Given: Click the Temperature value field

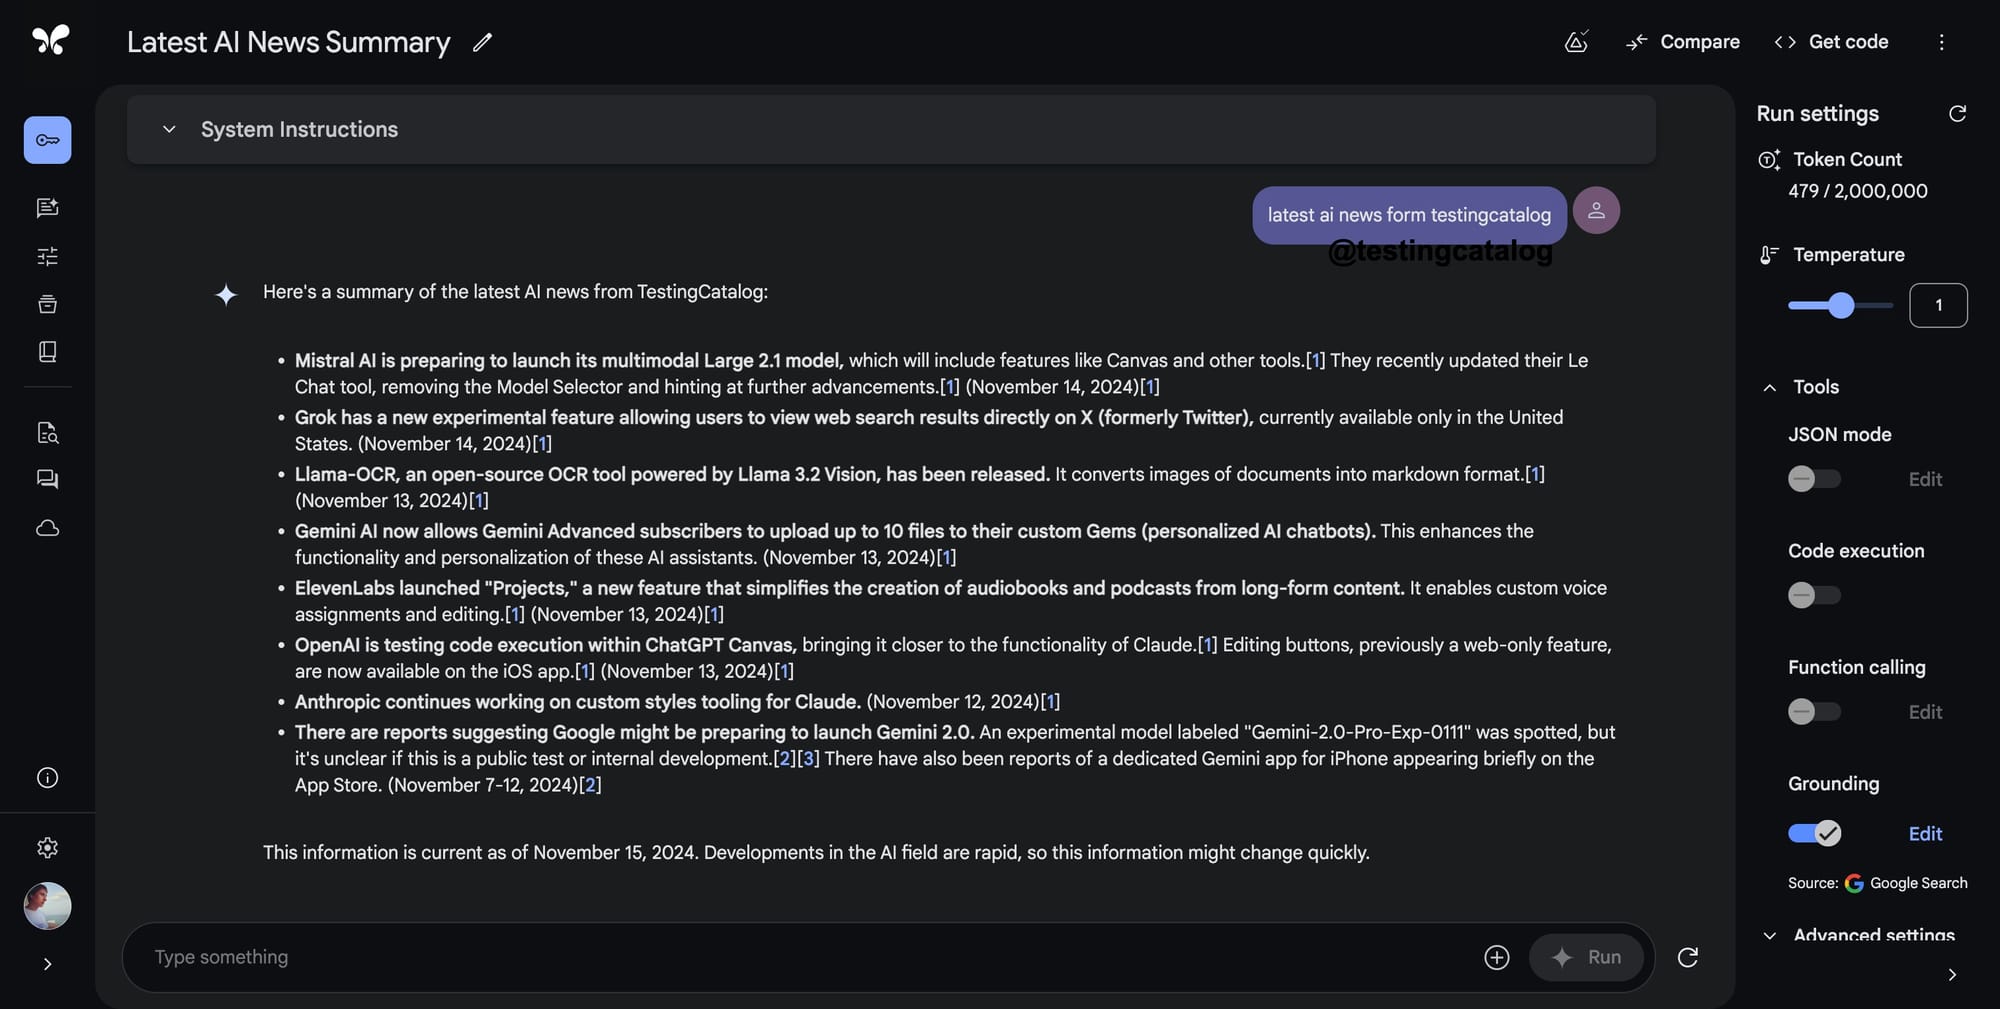Looking at the screenshot, I should coord(1938,305).
